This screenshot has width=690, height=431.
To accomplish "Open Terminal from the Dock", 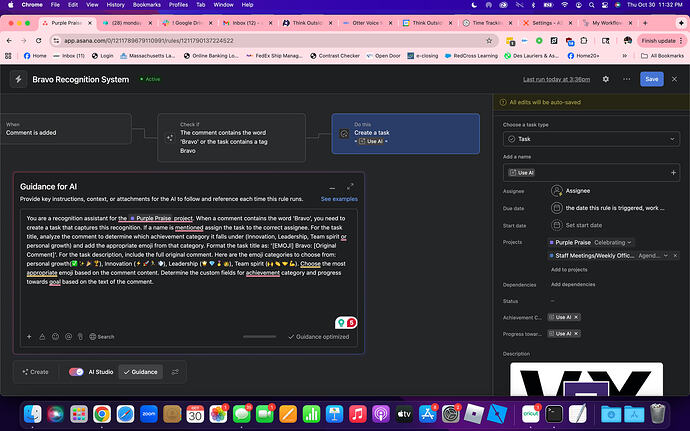I will (554, 414).
